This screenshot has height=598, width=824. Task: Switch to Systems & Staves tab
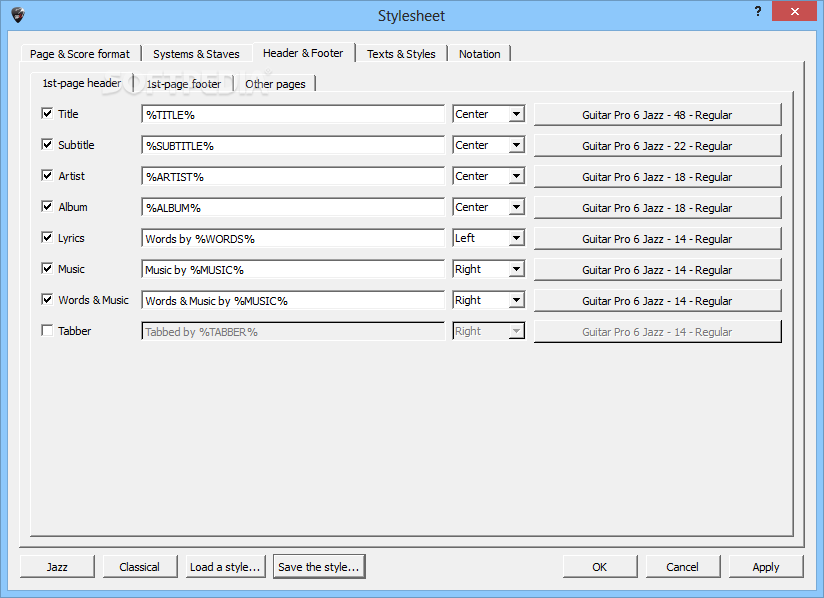(196, 54)
